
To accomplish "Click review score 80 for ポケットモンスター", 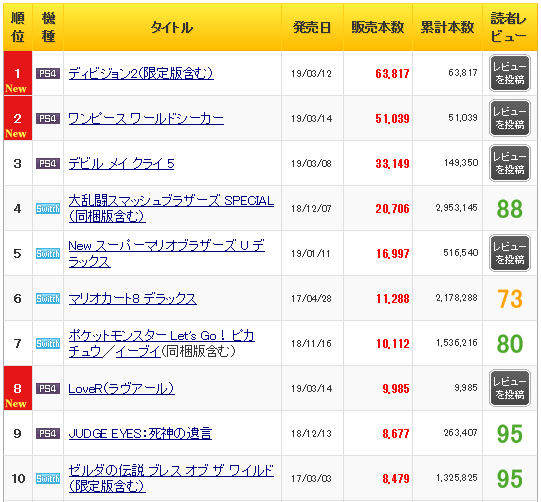I will [x=510, y=344].
